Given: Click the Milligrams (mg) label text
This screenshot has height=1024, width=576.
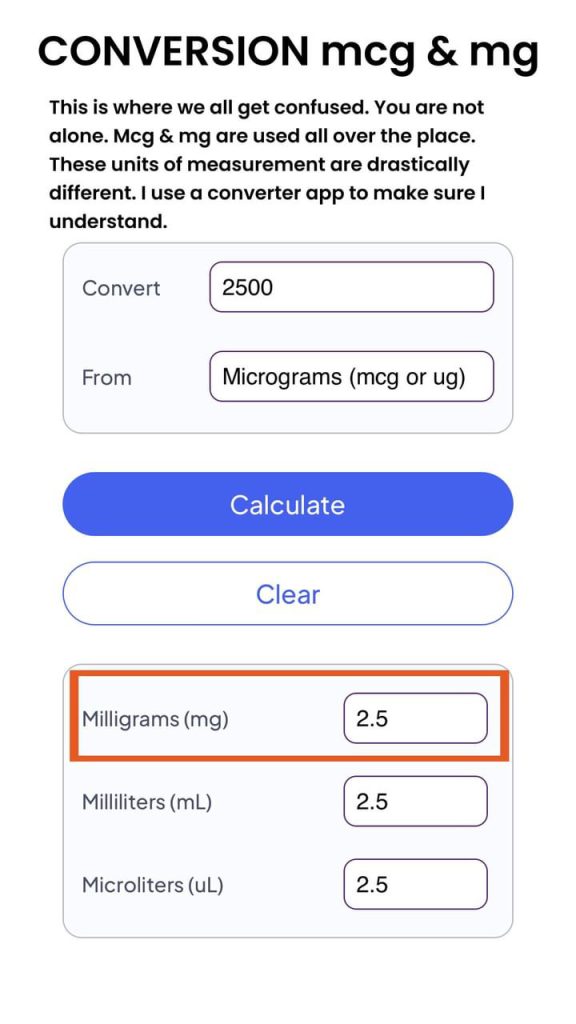Looking at the screenshot, I should tap(155, 720).
